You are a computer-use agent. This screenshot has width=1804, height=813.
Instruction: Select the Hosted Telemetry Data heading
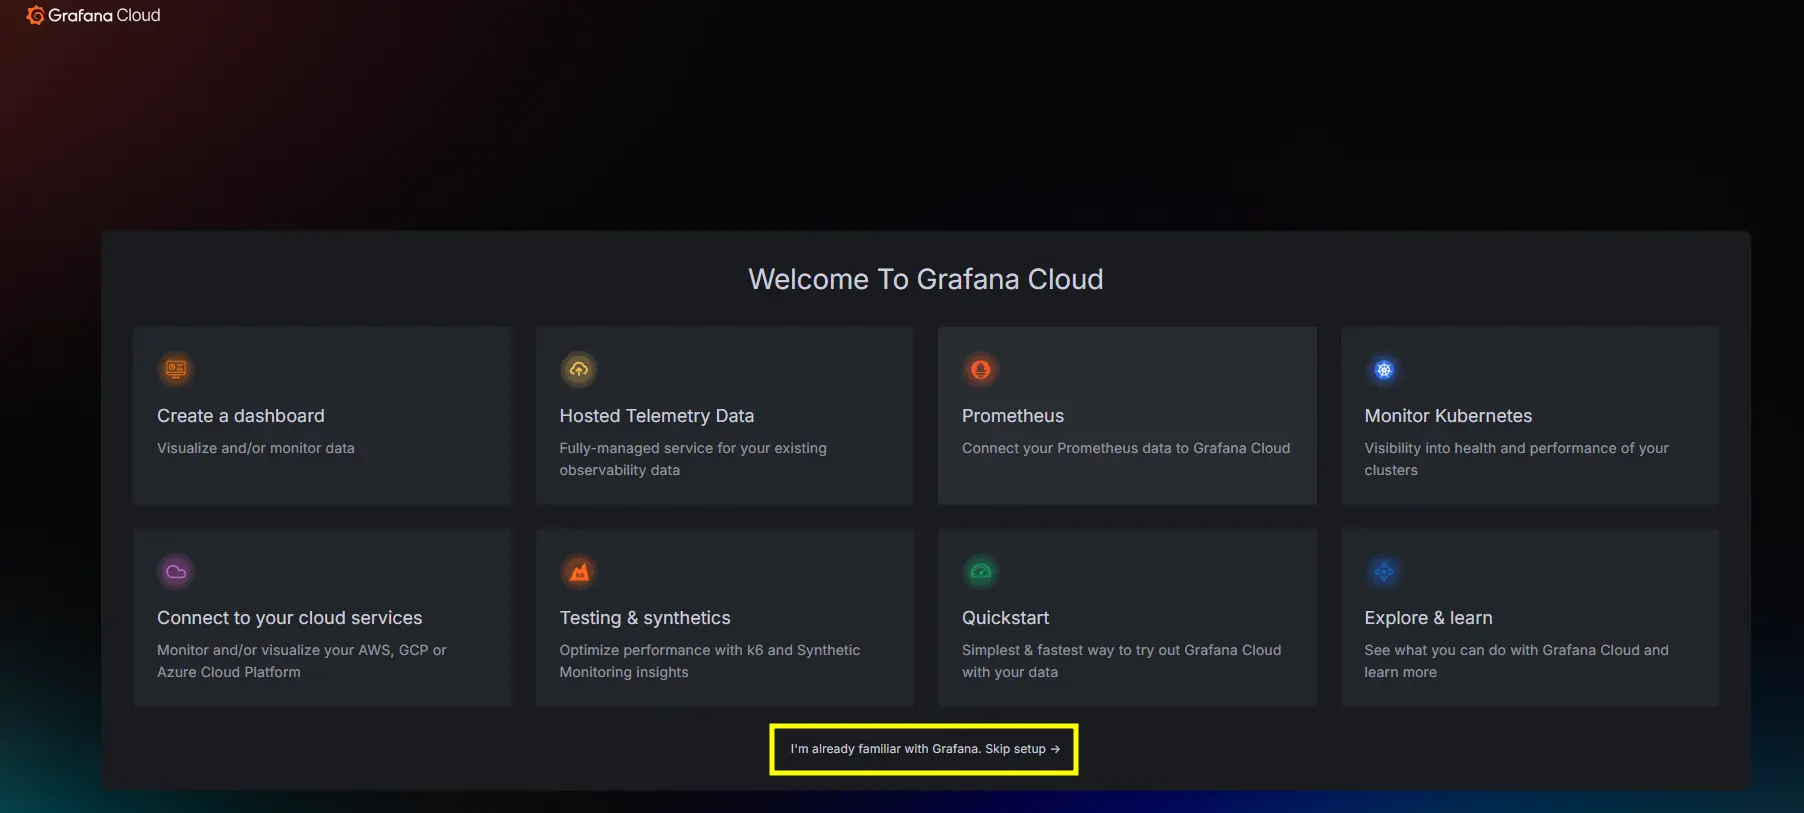pyautogui.click(x=657, y=416)
